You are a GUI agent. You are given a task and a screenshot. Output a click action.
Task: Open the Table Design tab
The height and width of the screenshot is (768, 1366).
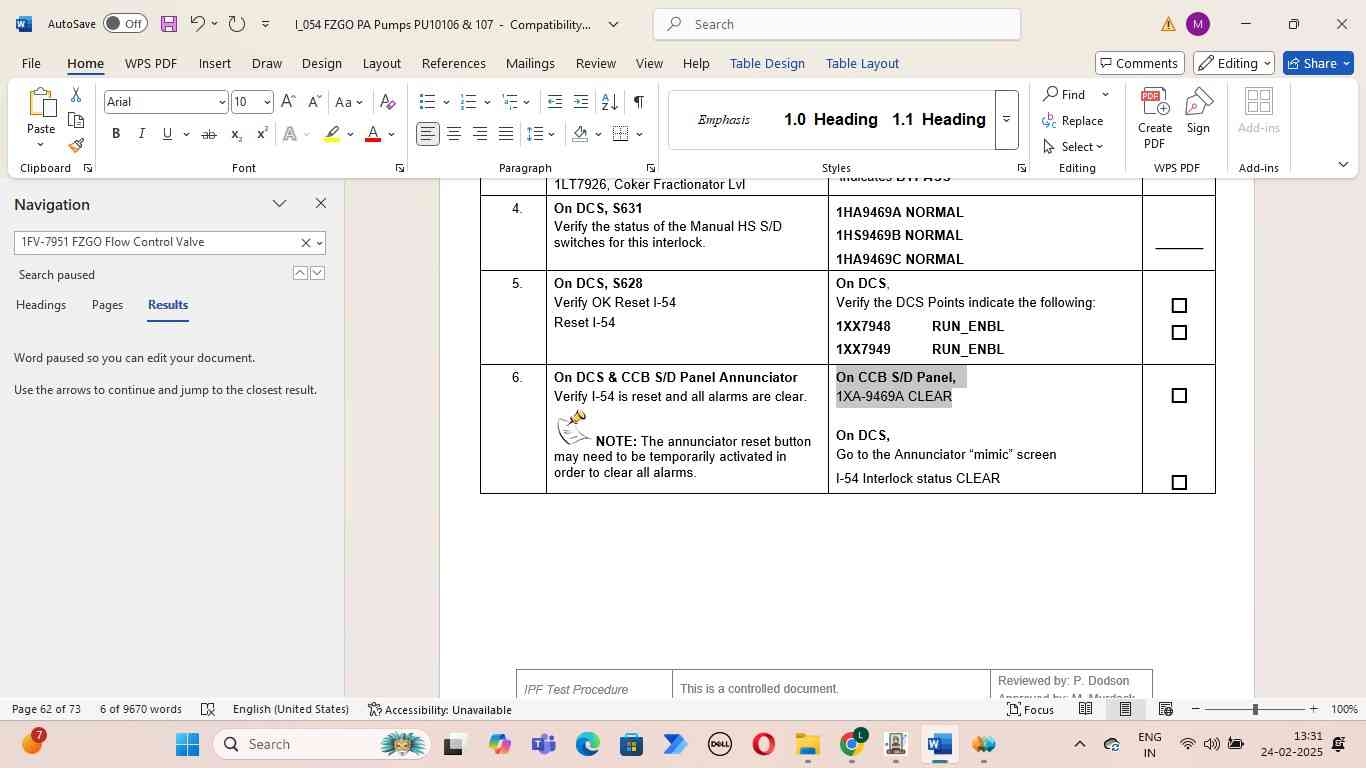[x=767, y=63]
